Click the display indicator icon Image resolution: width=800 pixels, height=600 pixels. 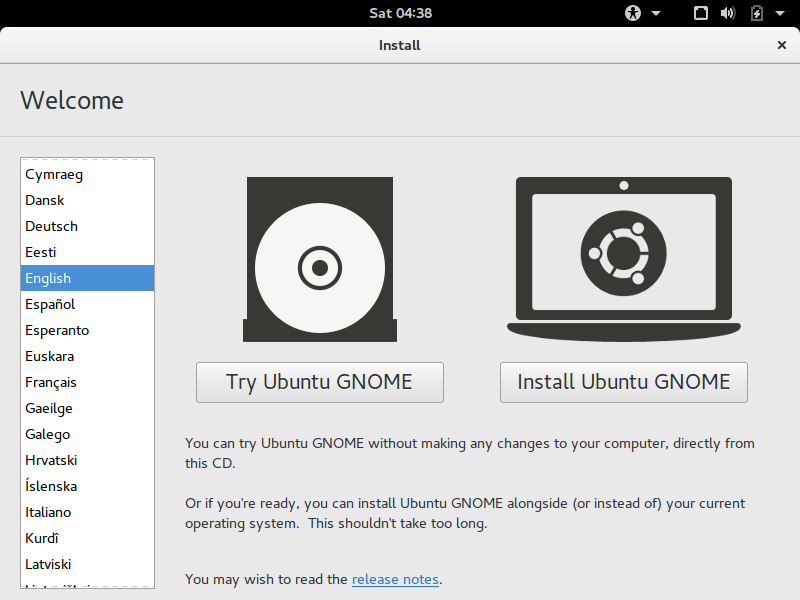tap(700, 14)
